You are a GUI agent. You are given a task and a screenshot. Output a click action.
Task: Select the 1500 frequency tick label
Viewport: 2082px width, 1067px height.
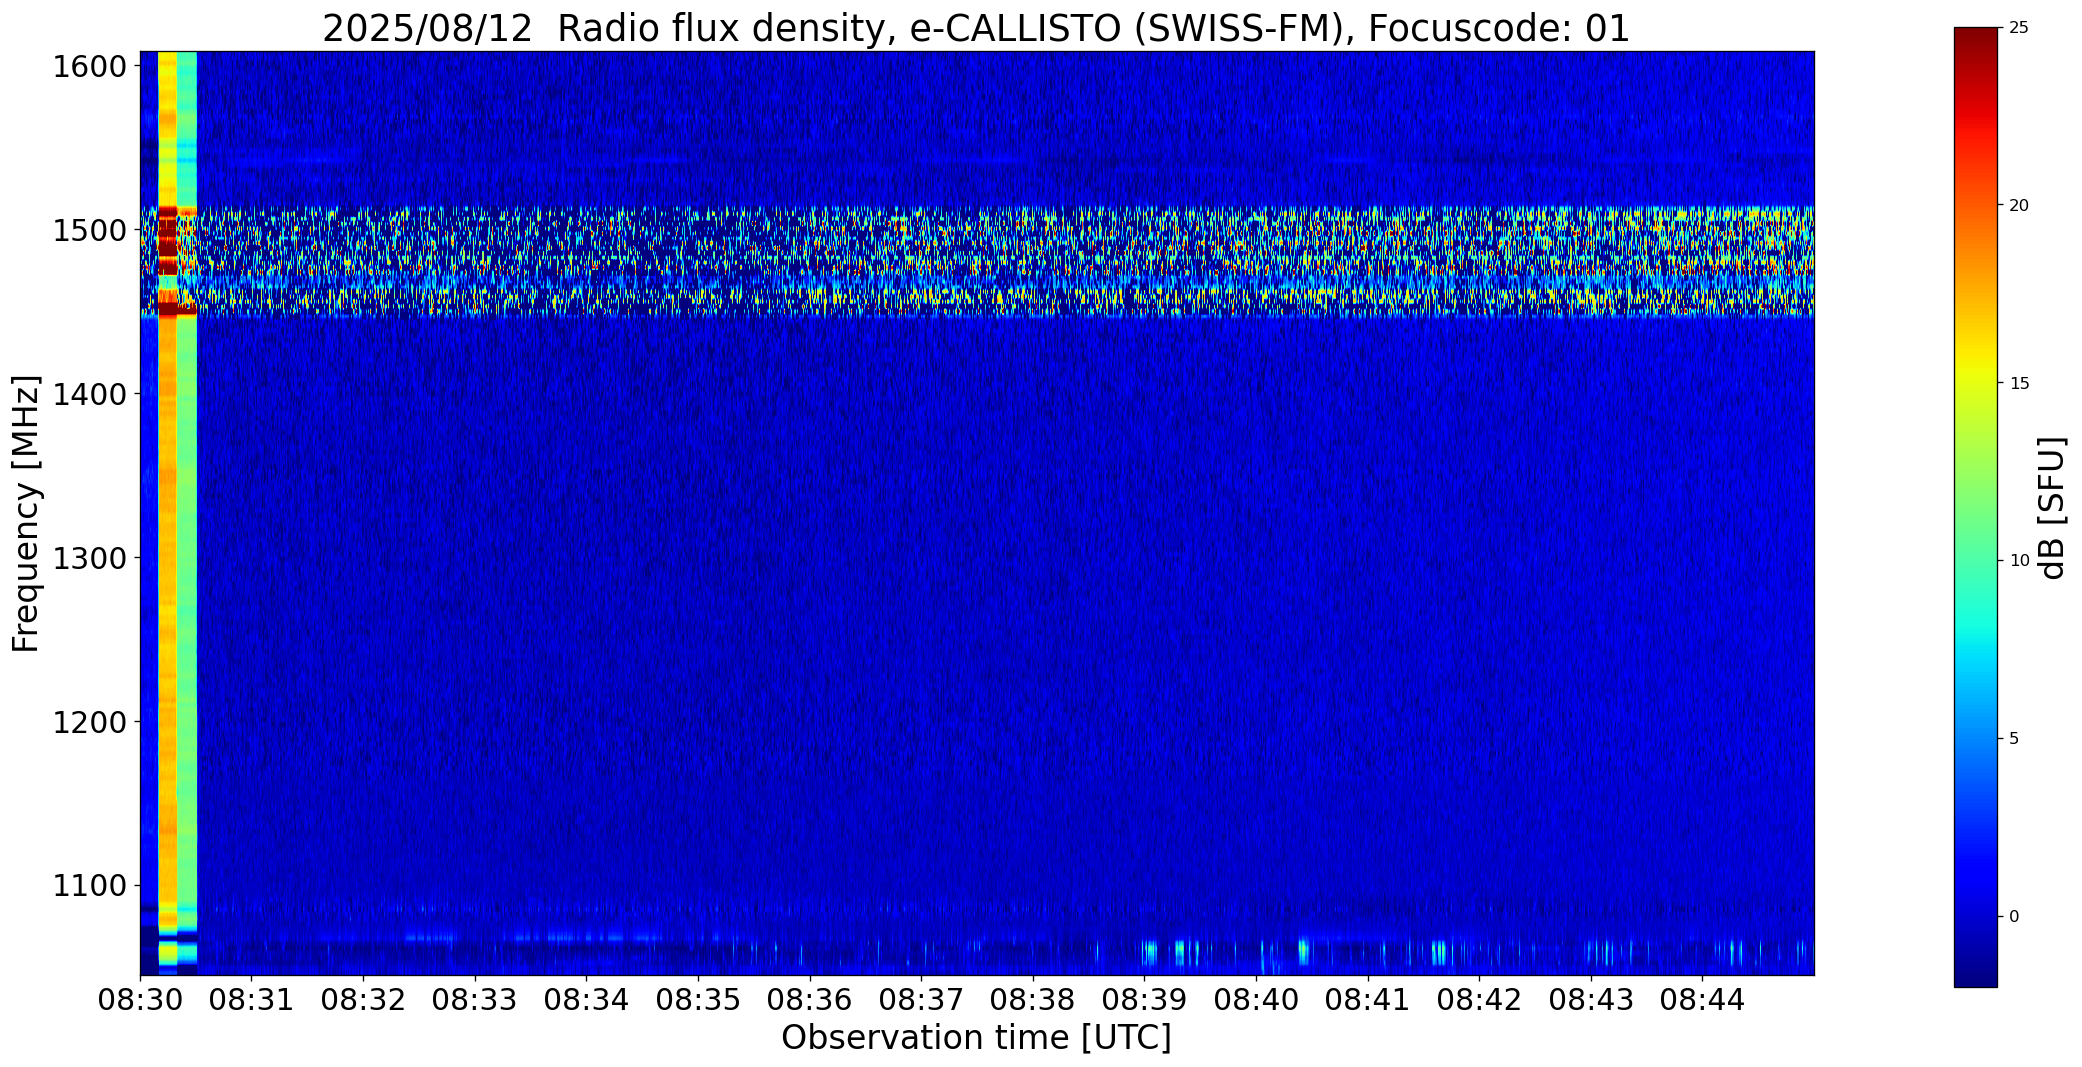(89, 231)
